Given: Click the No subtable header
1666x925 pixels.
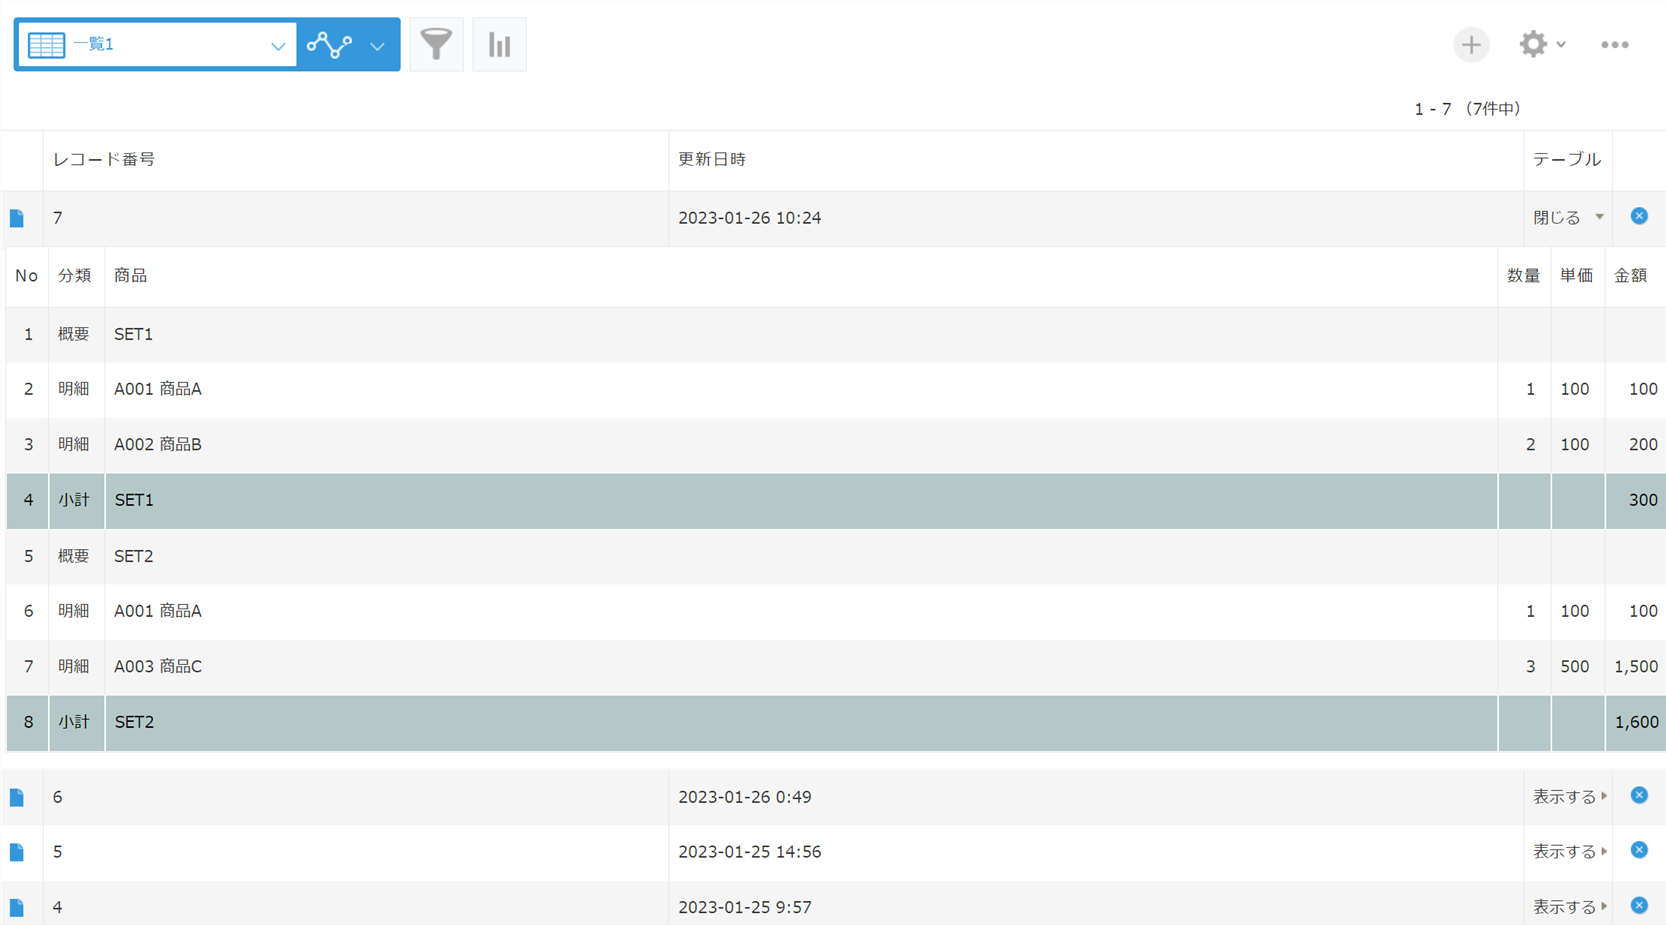Looking at the screenshot, I should 27,275.
